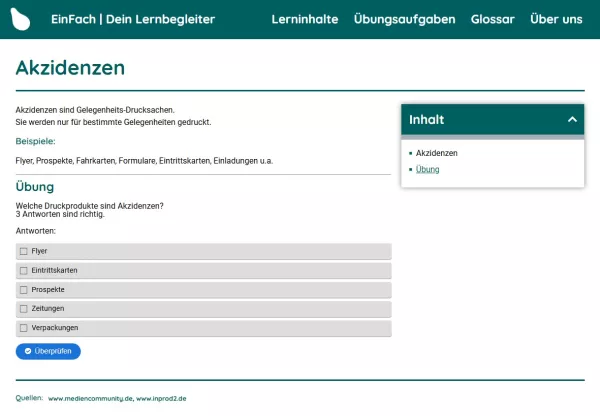The width and height of the screenshot is (600, 416).
Task: Click the checkmark icon in Überprüfen button
Action: (28, 351)
